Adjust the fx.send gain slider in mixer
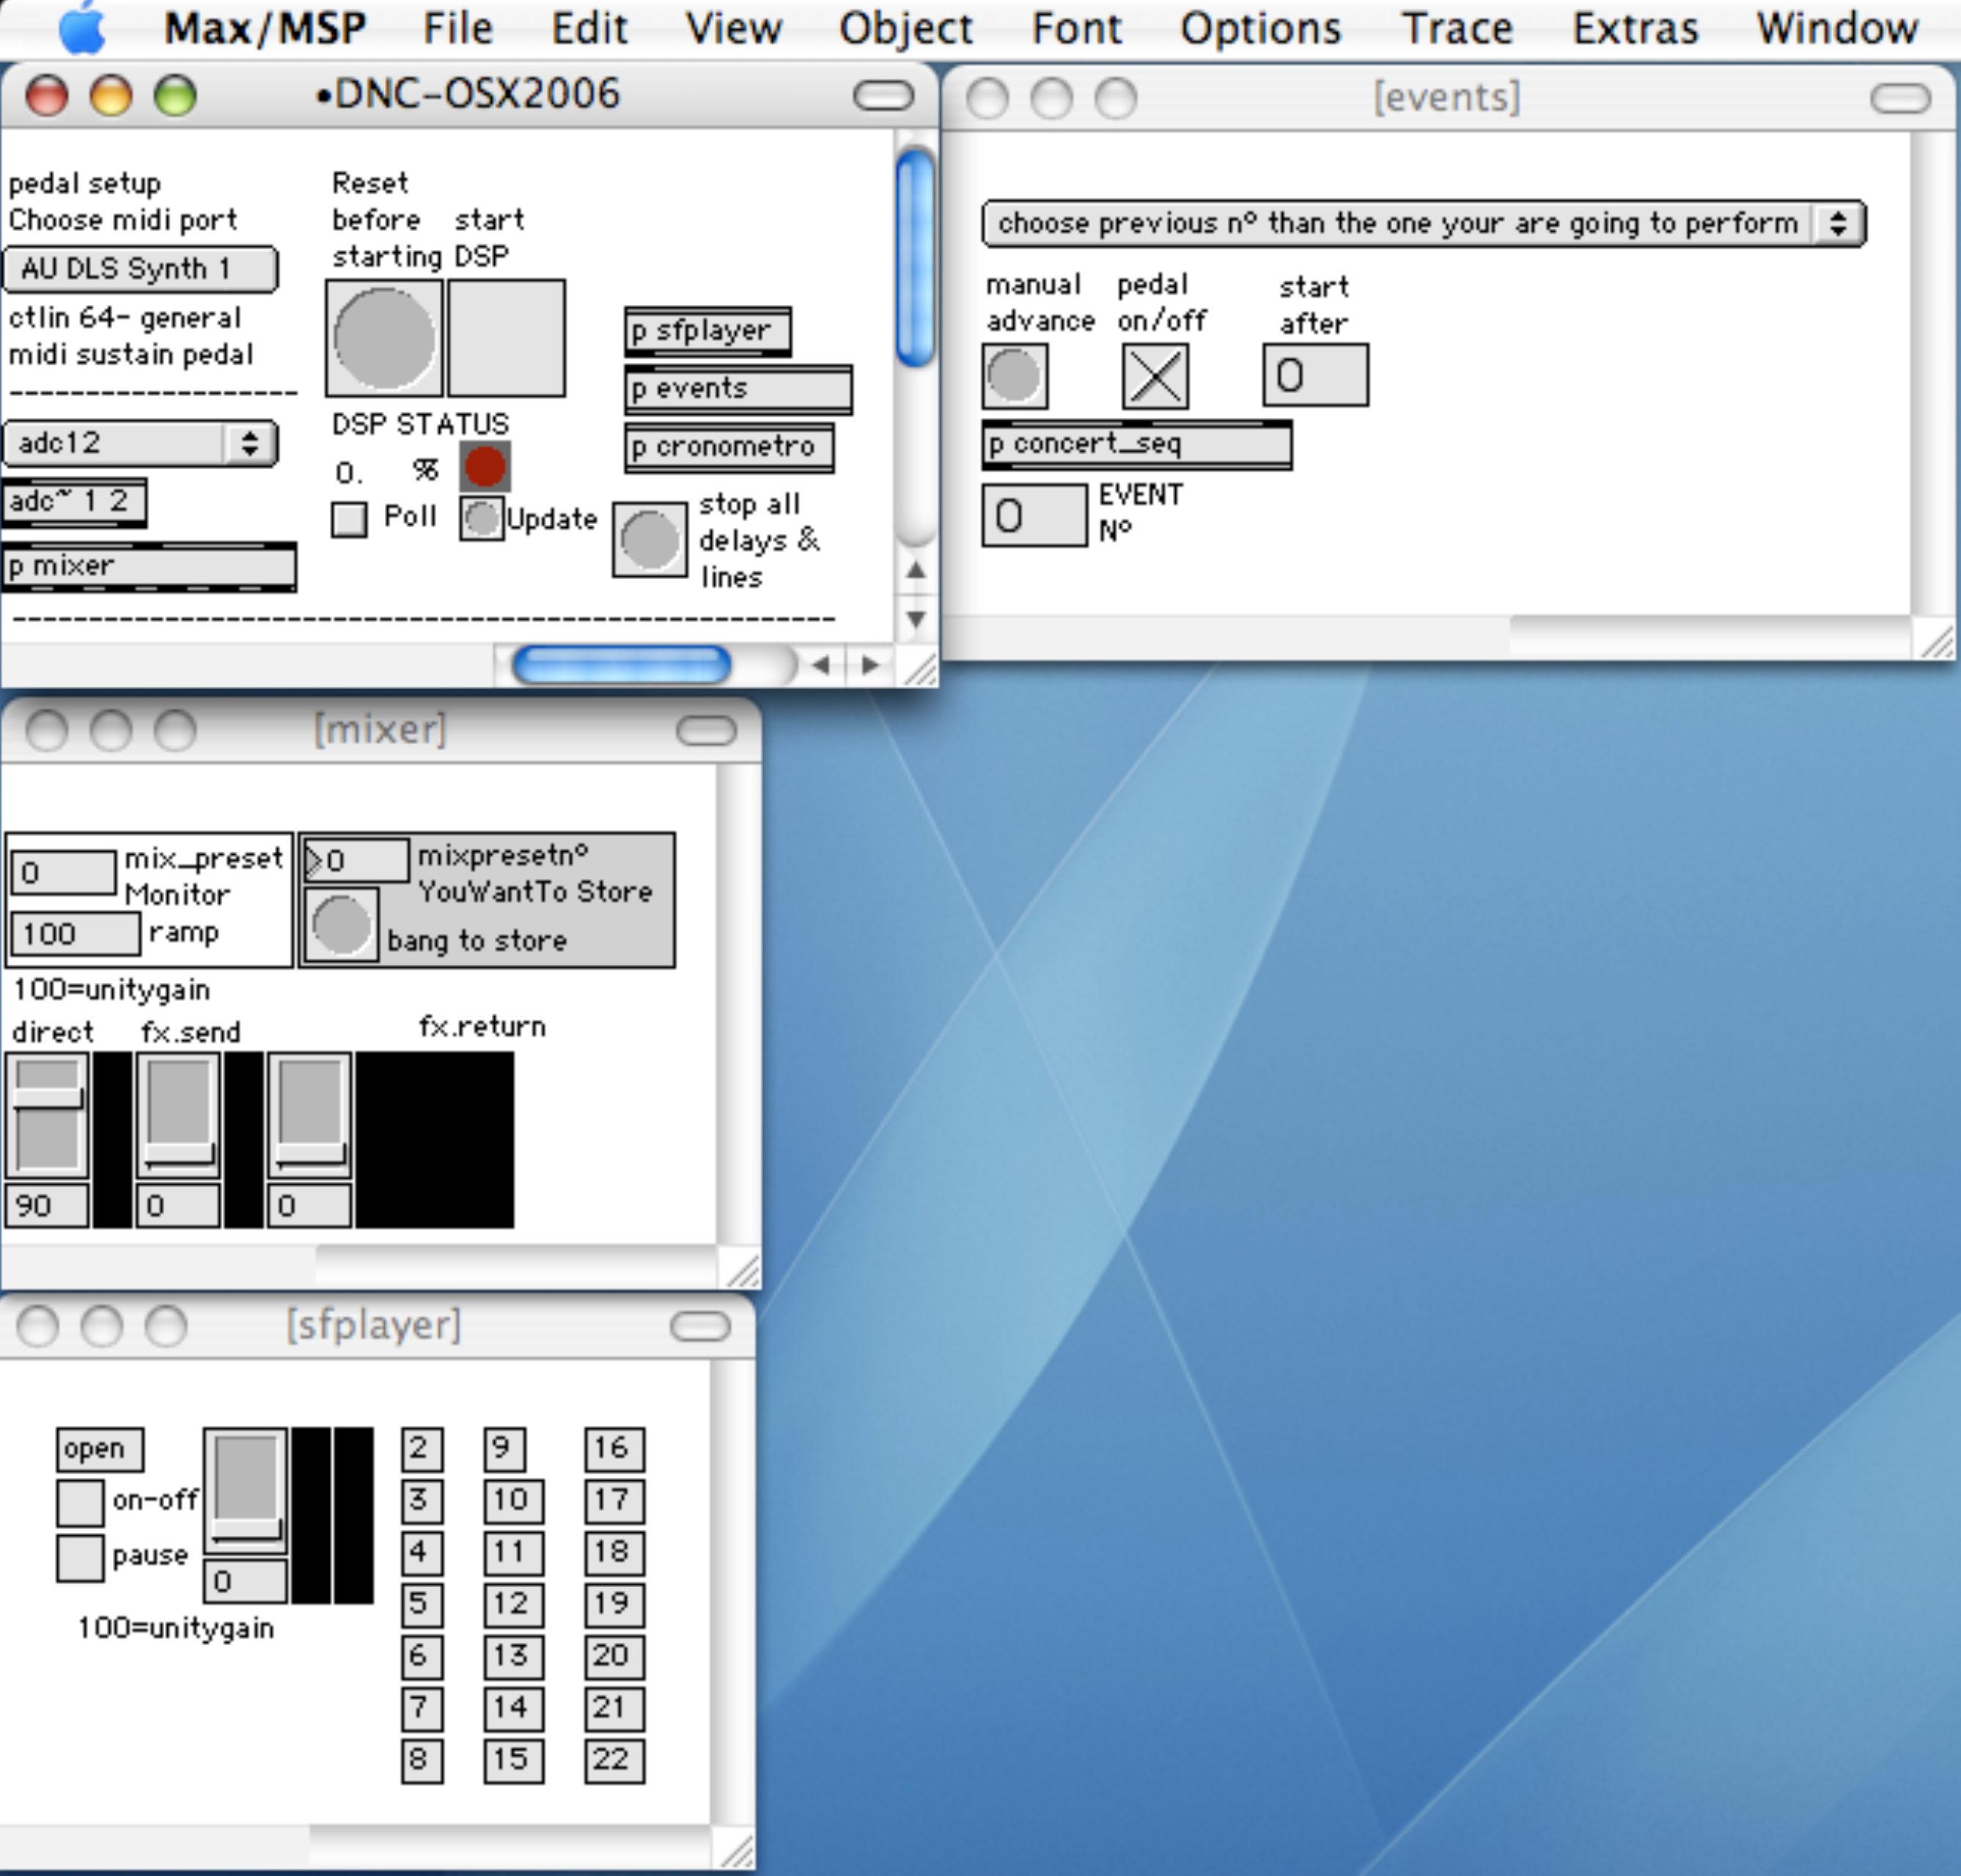Screen dimensions: 1961x1876 coord(178,1114)
